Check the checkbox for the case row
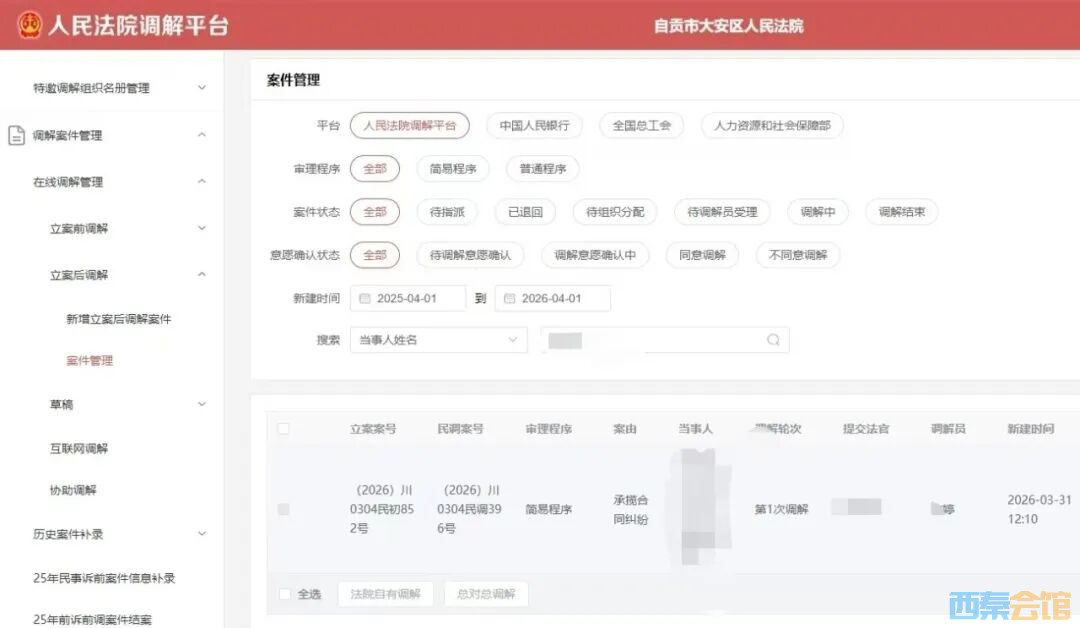 (x=283, y=509)
